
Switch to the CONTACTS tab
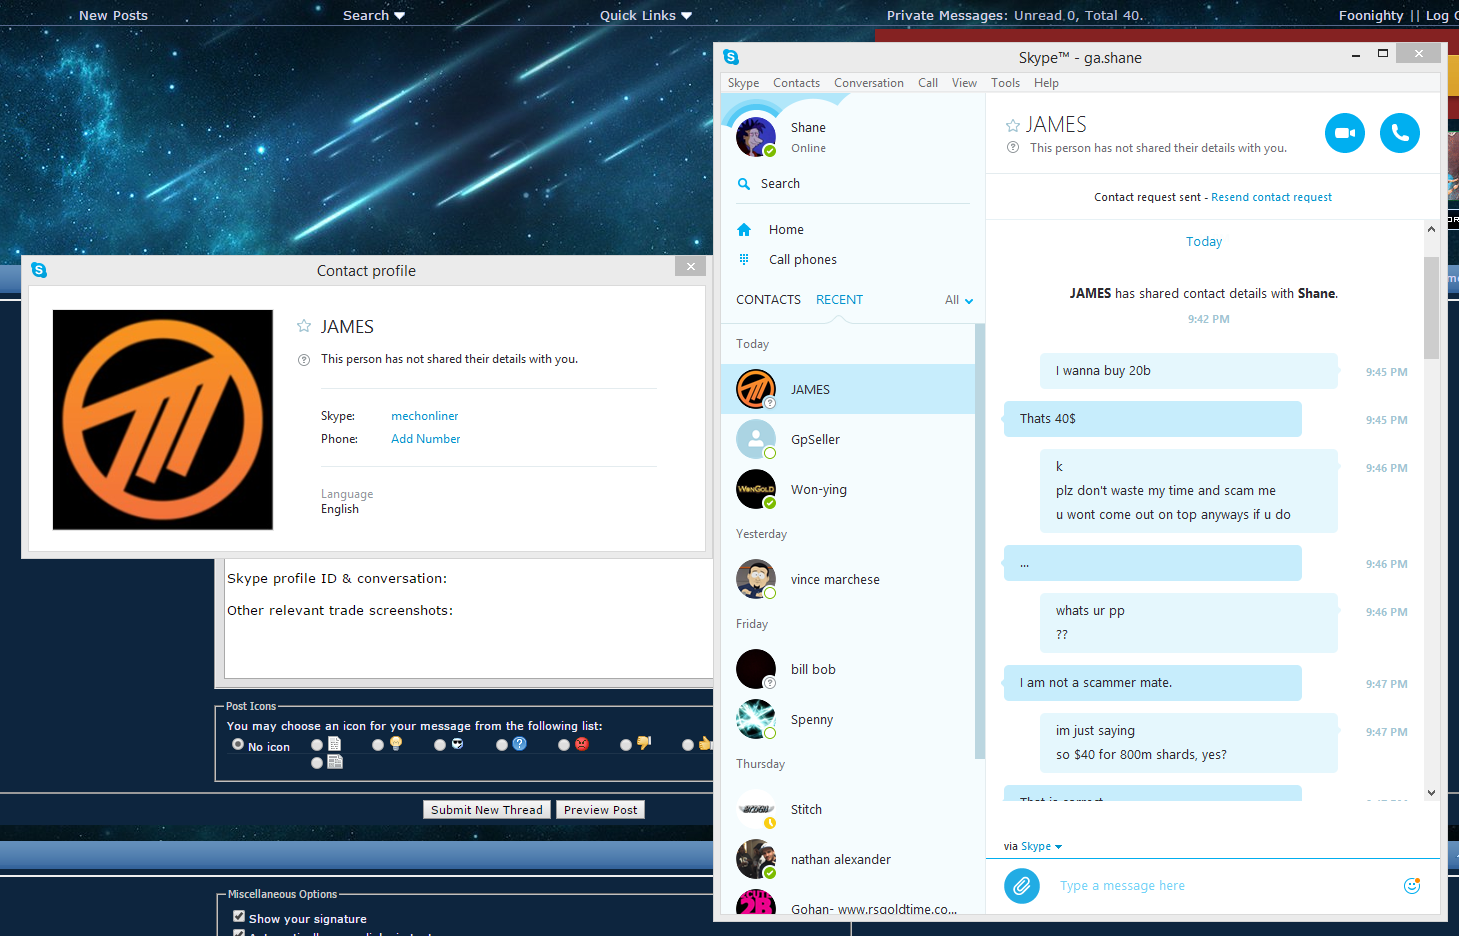click(768, 300)
